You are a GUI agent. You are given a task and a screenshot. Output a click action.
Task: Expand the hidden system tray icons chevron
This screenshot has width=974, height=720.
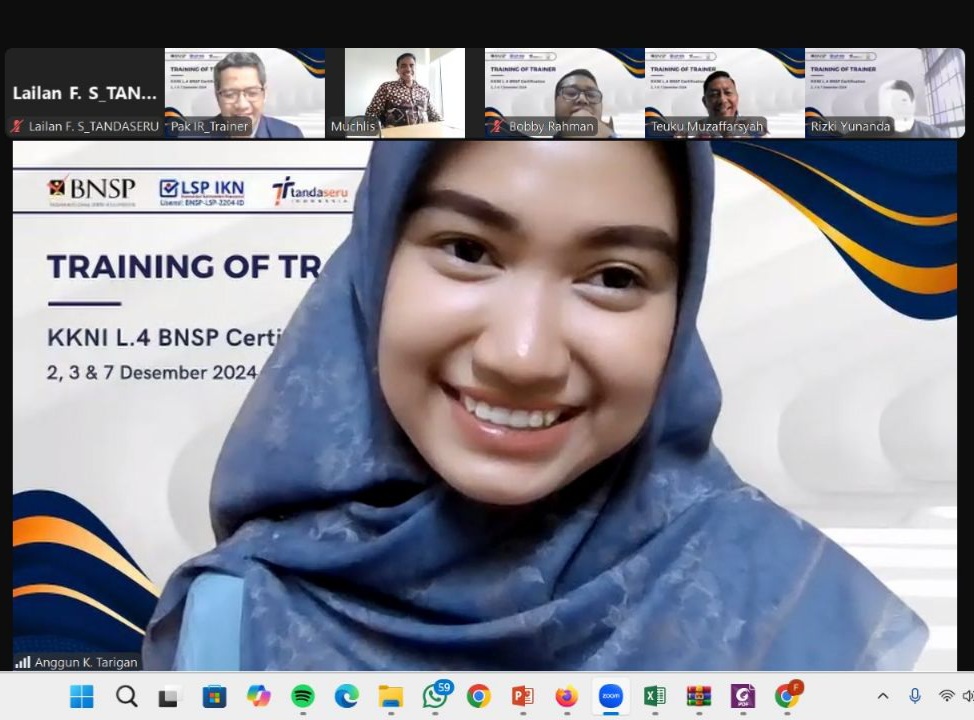coord(883,696)
